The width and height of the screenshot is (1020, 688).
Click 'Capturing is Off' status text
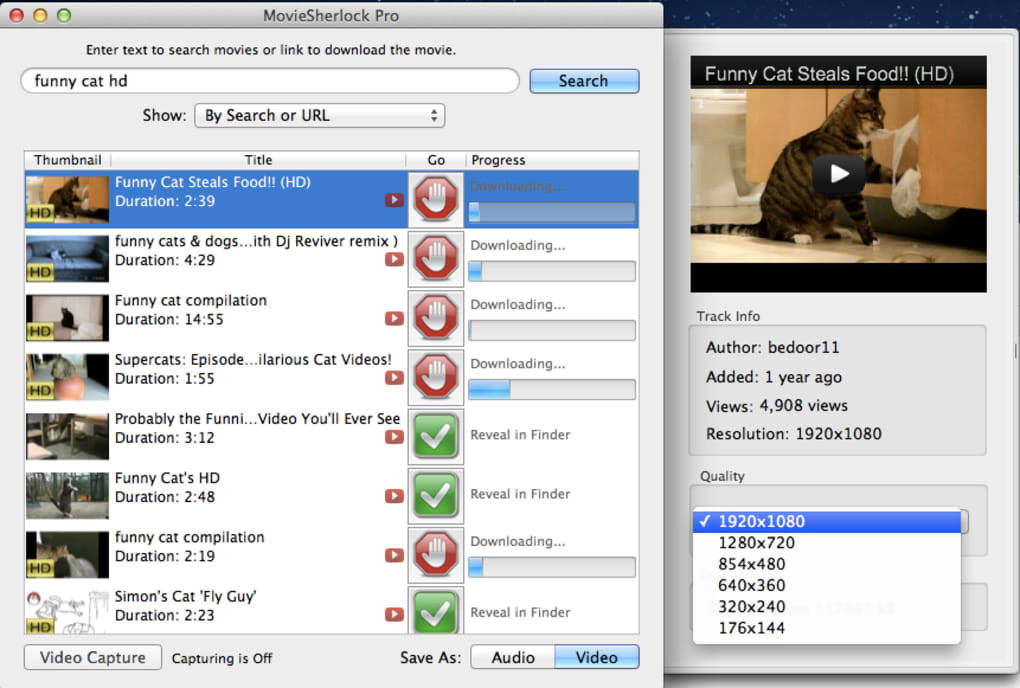(222, 658)
